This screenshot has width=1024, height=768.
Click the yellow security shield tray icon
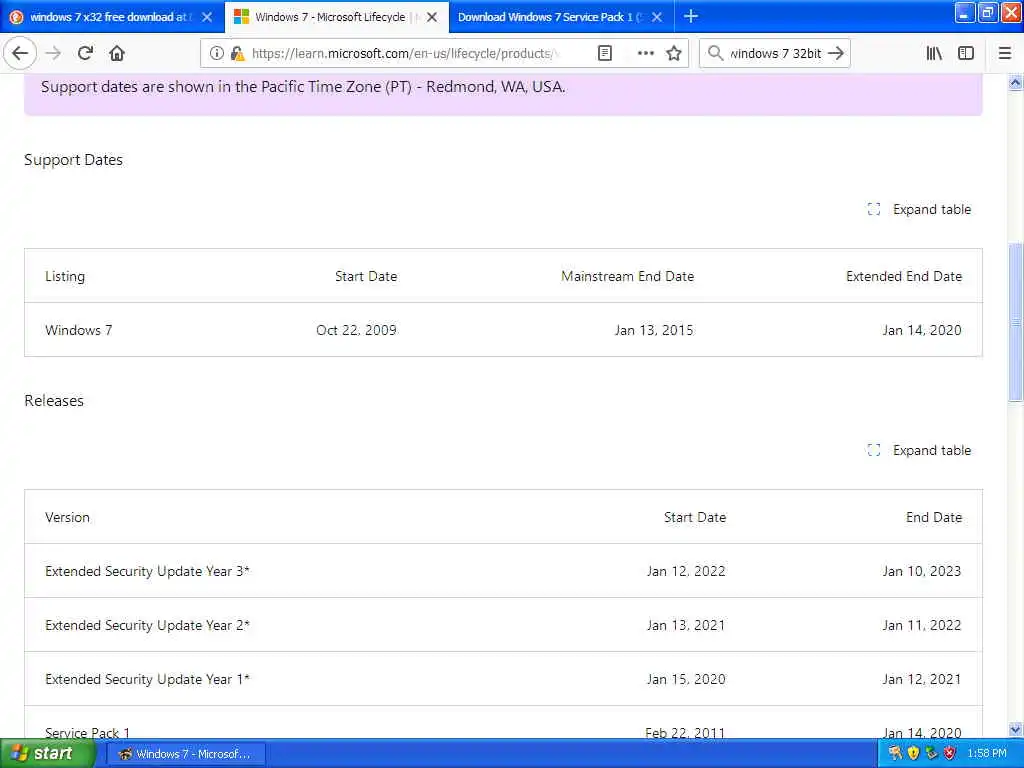coord(913,754)
